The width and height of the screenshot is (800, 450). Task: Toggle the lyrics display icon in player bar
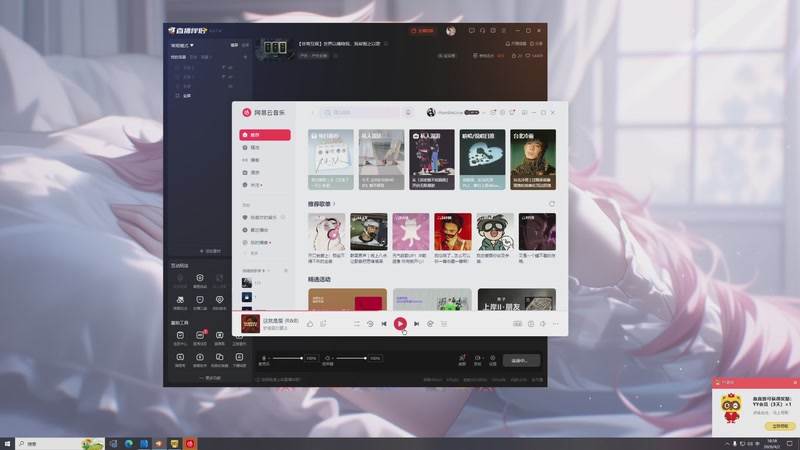coord(444,324)
